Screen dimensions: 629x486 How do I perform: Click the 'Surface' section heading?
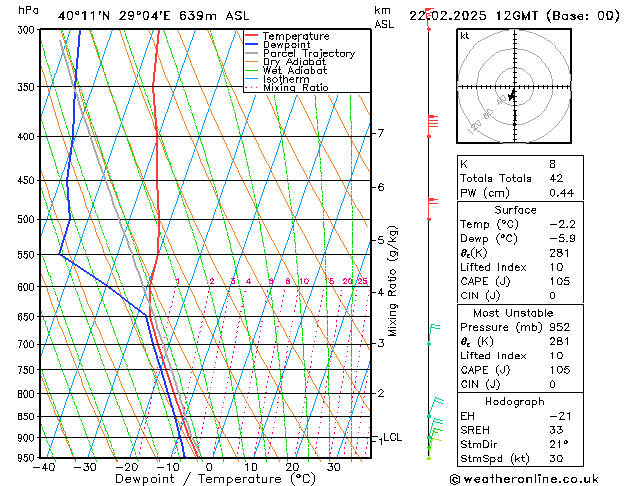click(515, 210)
